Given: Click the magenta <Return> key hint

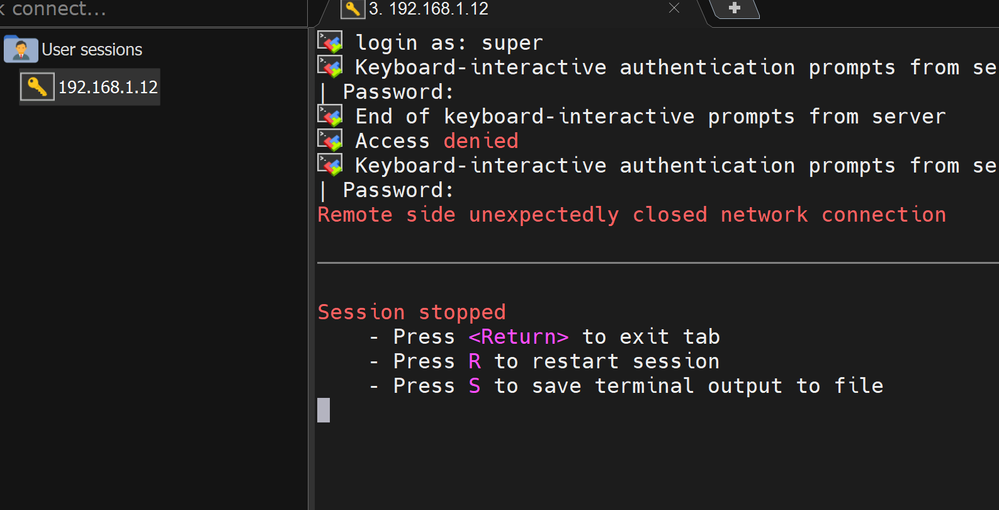Looking at the screenshot, I should [x=518, y=337].
